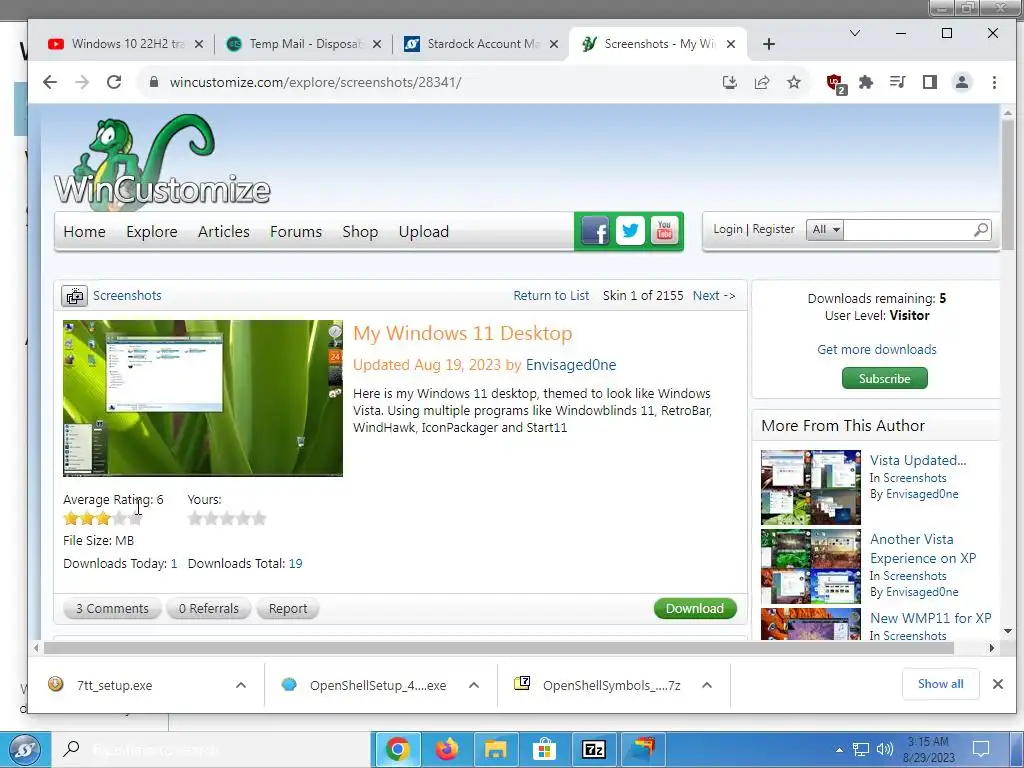Viewport: 1024px width, 768px height.
Task: Click the horizontal page scrollbar
Action: click(498, 648)
